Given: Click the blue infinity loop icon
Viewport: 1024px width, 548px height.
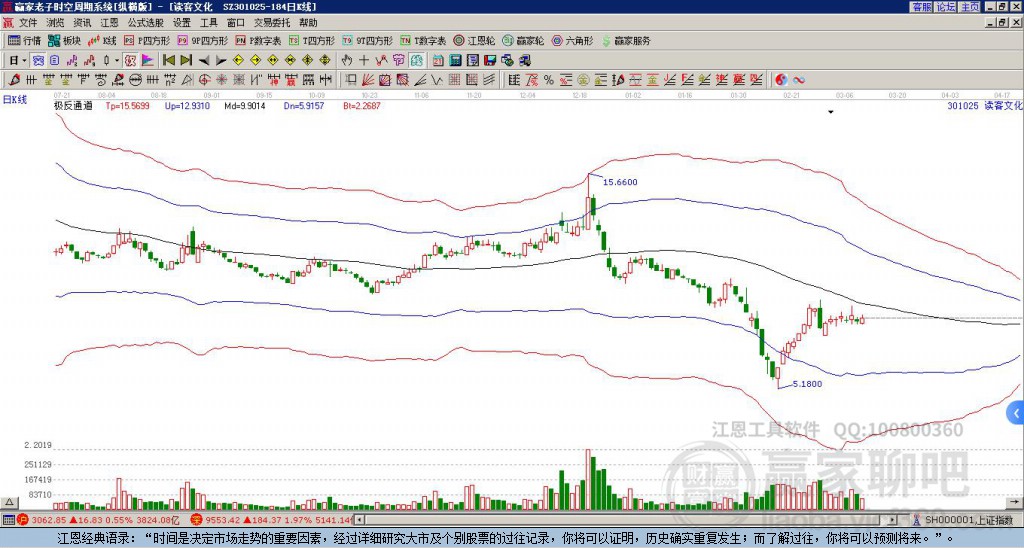Looking at the screenshot, I should click(799, 80).
